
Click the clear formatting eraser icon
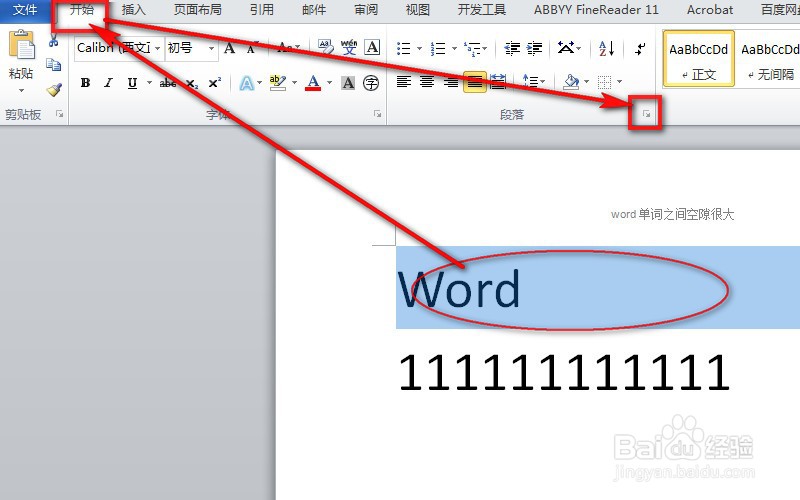tap(325, 47)
